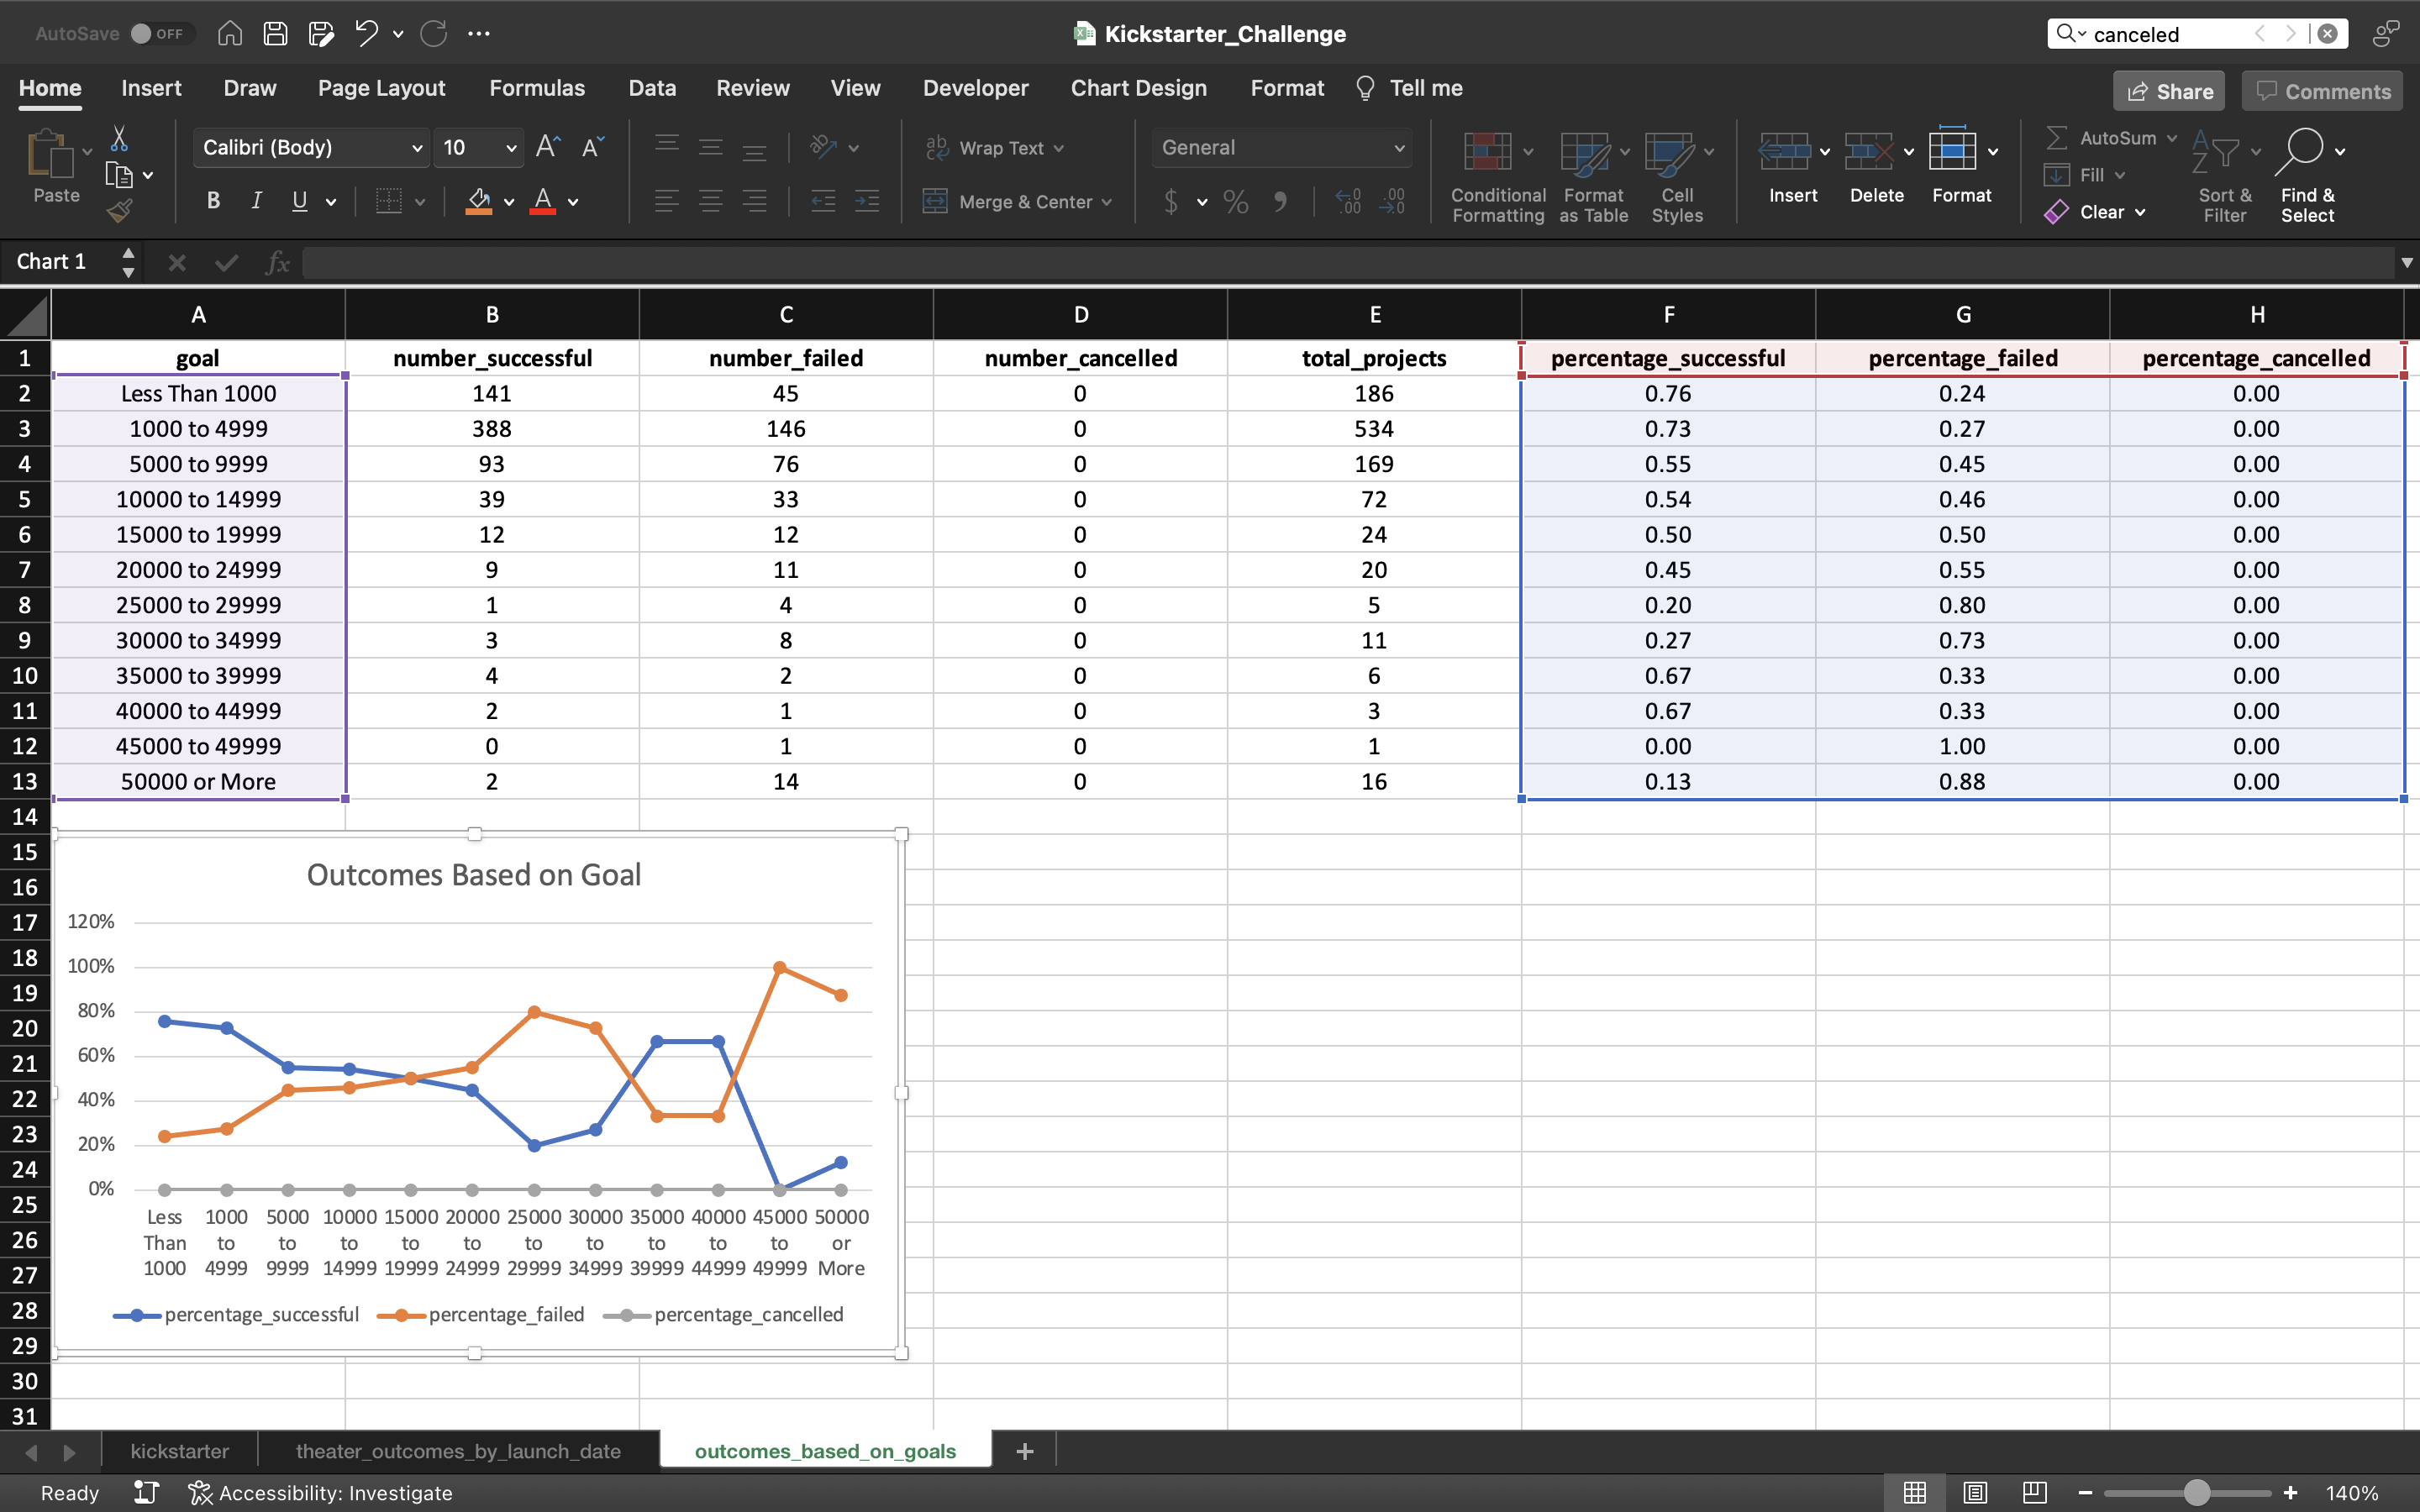Screen dimensions: 2420x1512
Task: Open the font name dropdown
Action: point(416,147)
